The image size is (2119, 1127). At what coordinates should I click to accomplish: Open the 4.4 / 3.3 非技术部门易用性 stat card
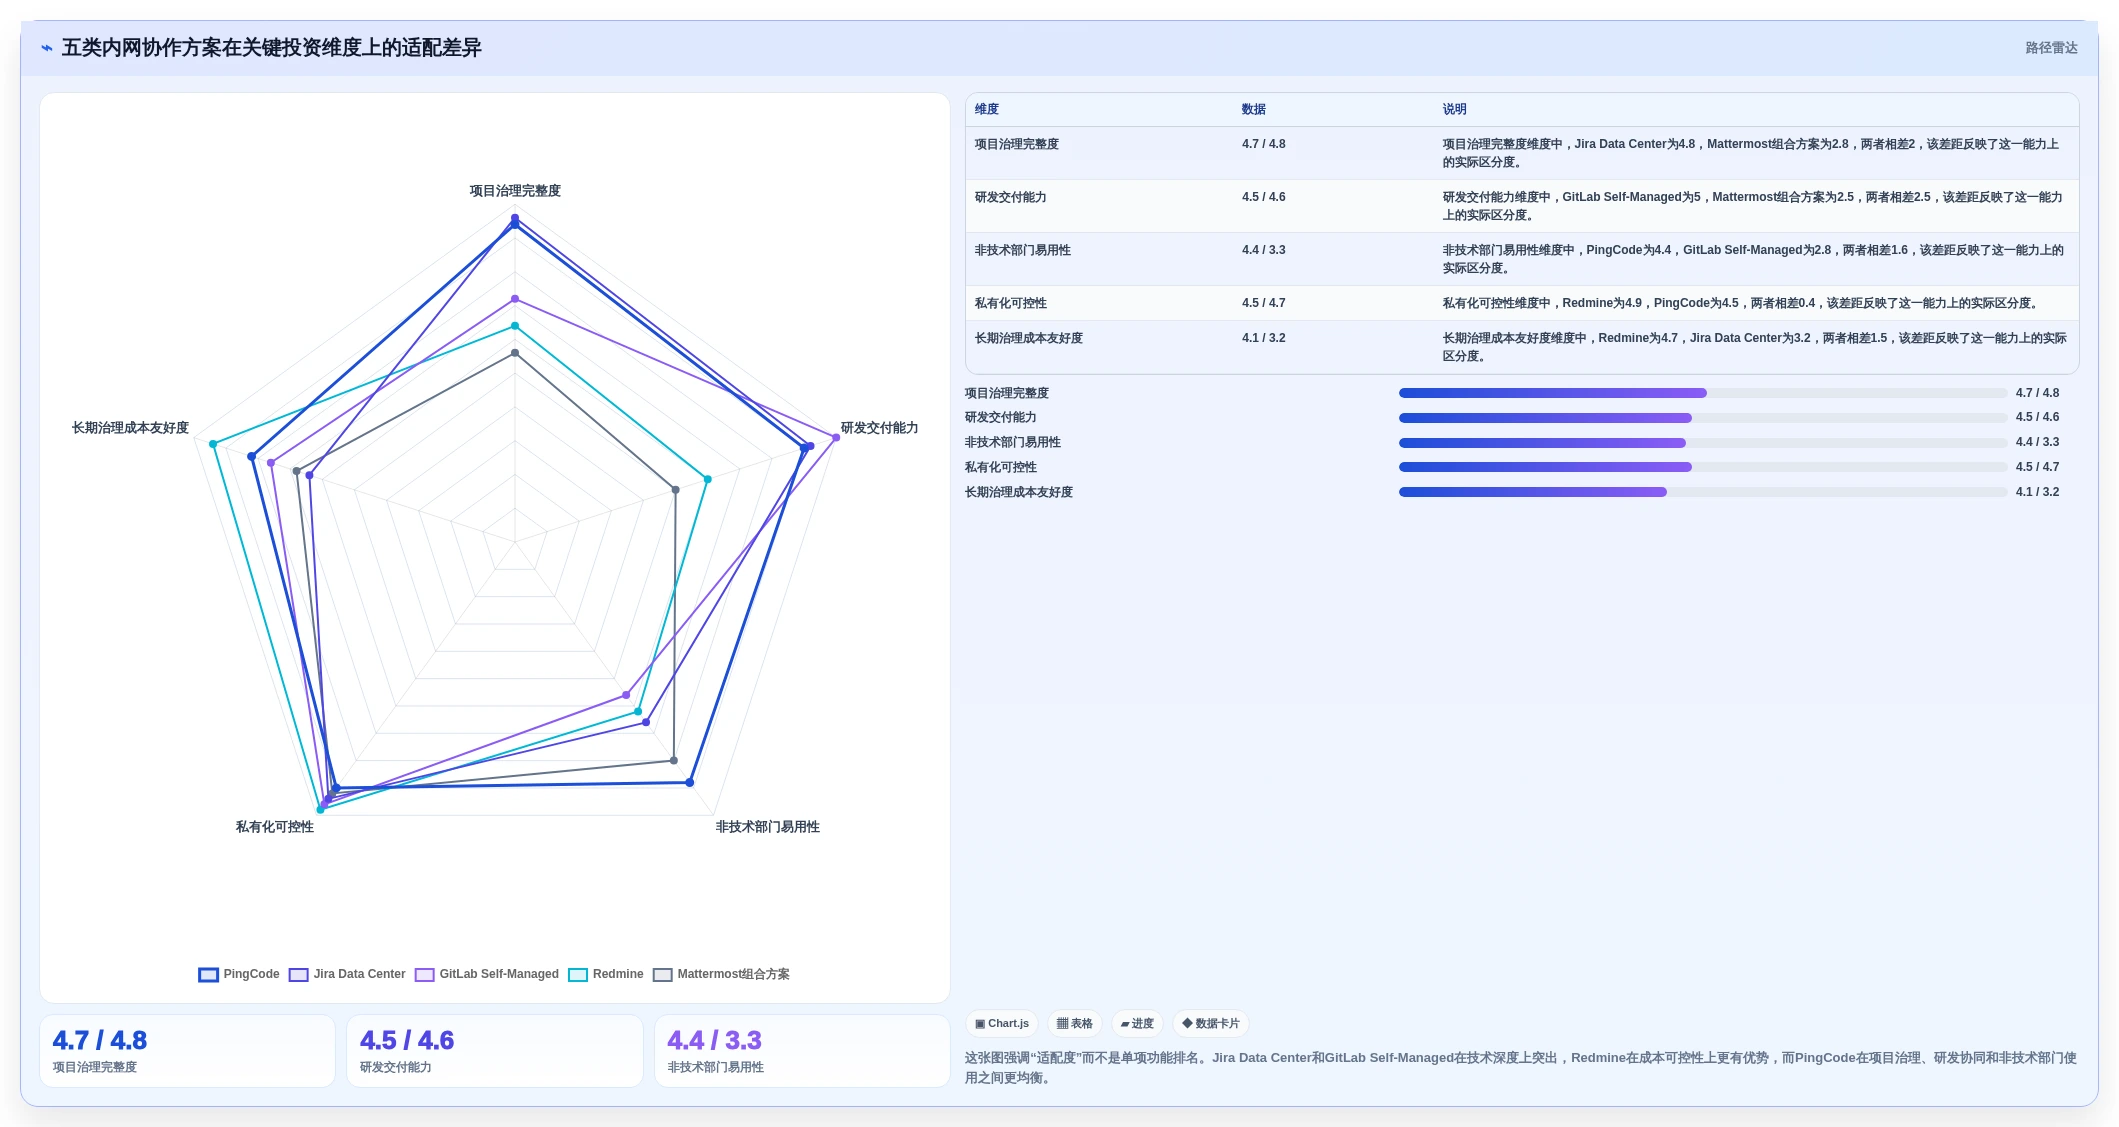click(x=802, y=1051)
